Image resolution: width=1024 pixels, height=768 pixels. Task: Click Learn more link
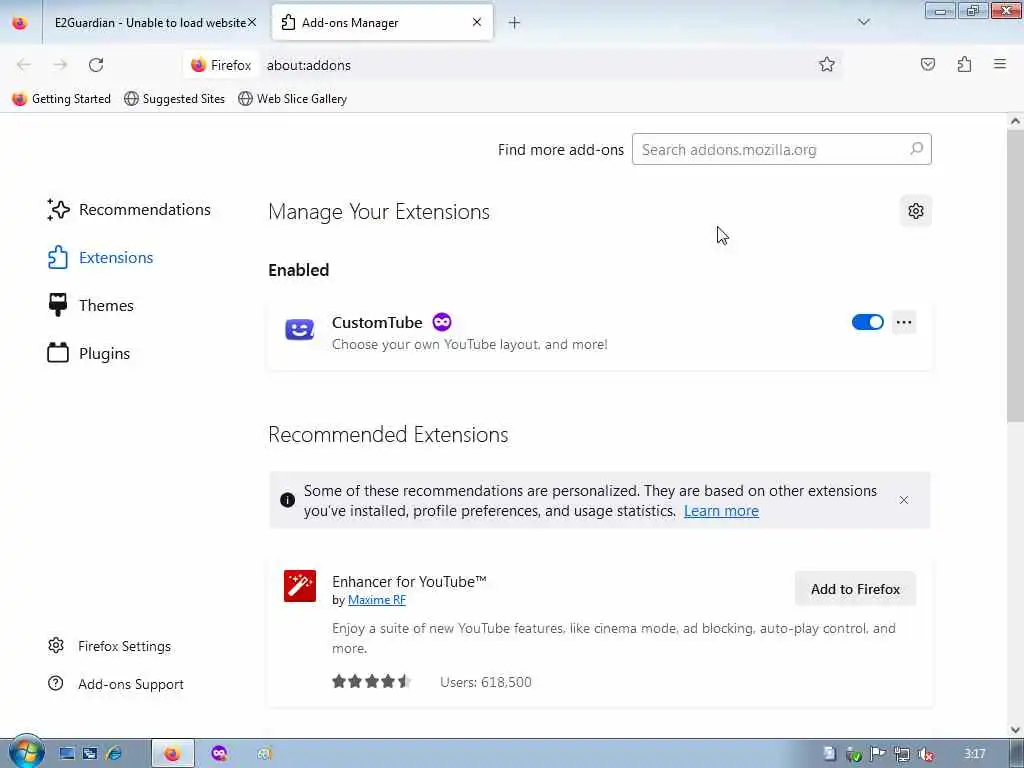click(x=721, y=511)
